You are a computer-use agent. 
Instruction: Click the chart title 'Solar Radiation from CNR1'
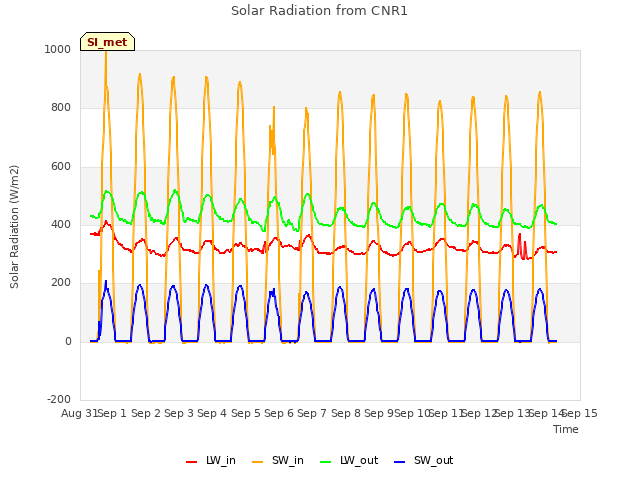coord(319,11)
